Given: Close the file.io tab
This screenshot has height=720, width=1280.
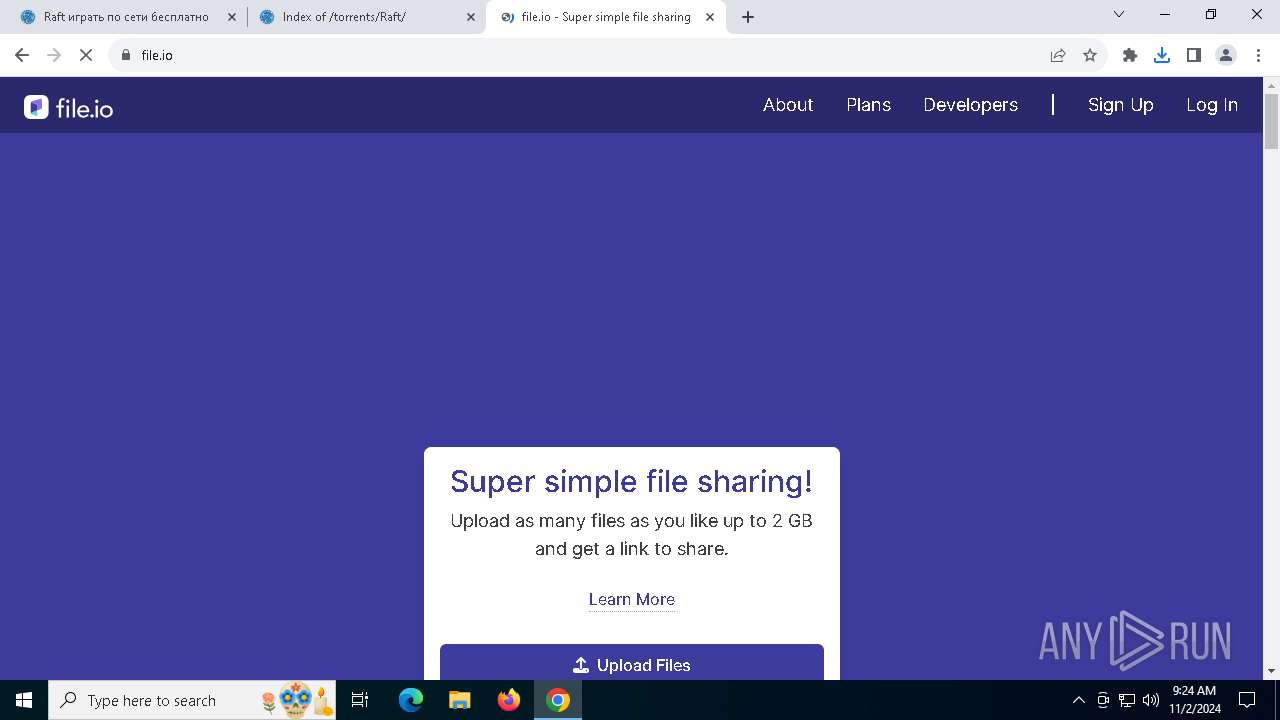Looking at the screenshot, I should click(x=710, y=17).
